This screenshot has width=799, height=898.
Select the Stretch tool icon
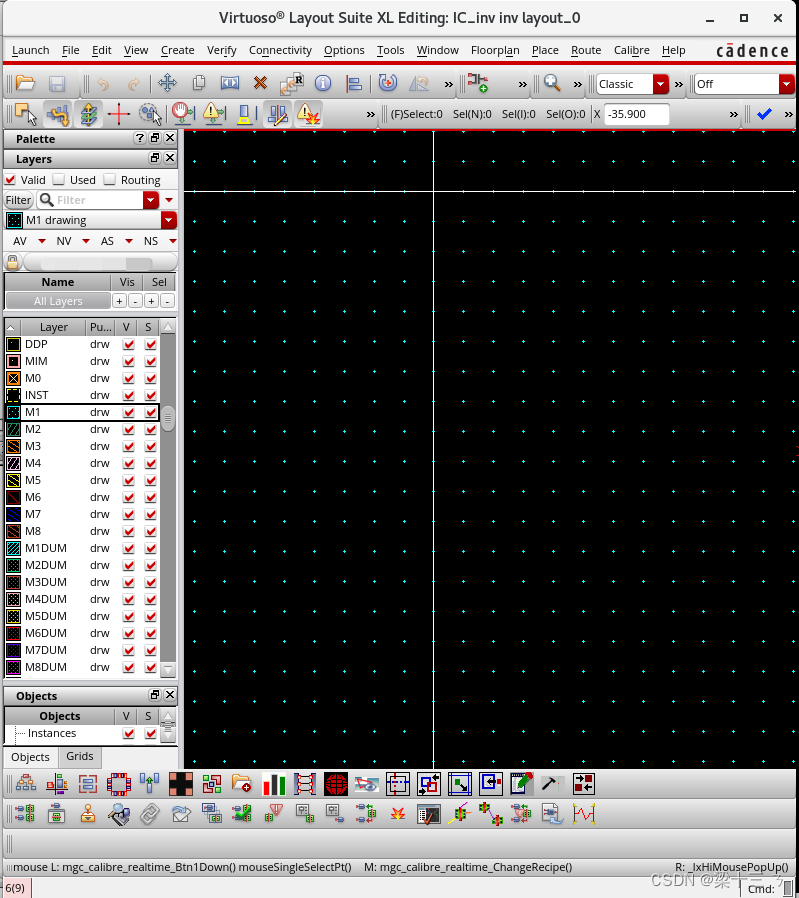[230, 83]
